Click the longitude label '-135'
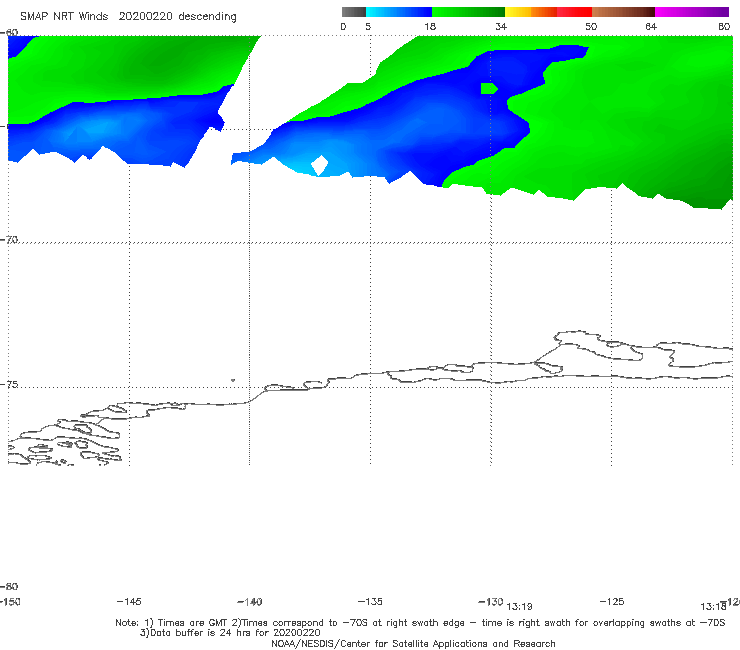740x650 pixels. pos(370,601)
